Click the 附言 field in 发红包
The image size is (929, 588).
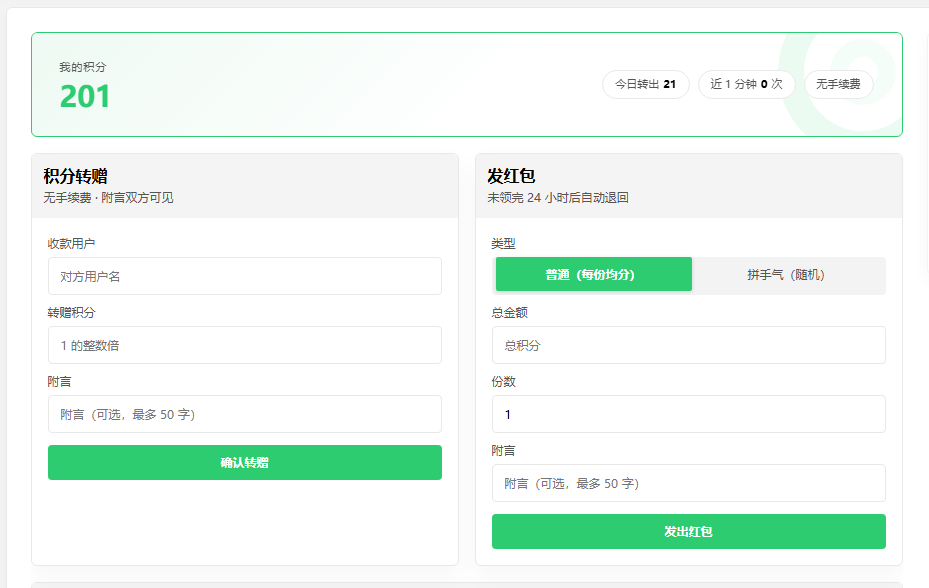point(688,483)
